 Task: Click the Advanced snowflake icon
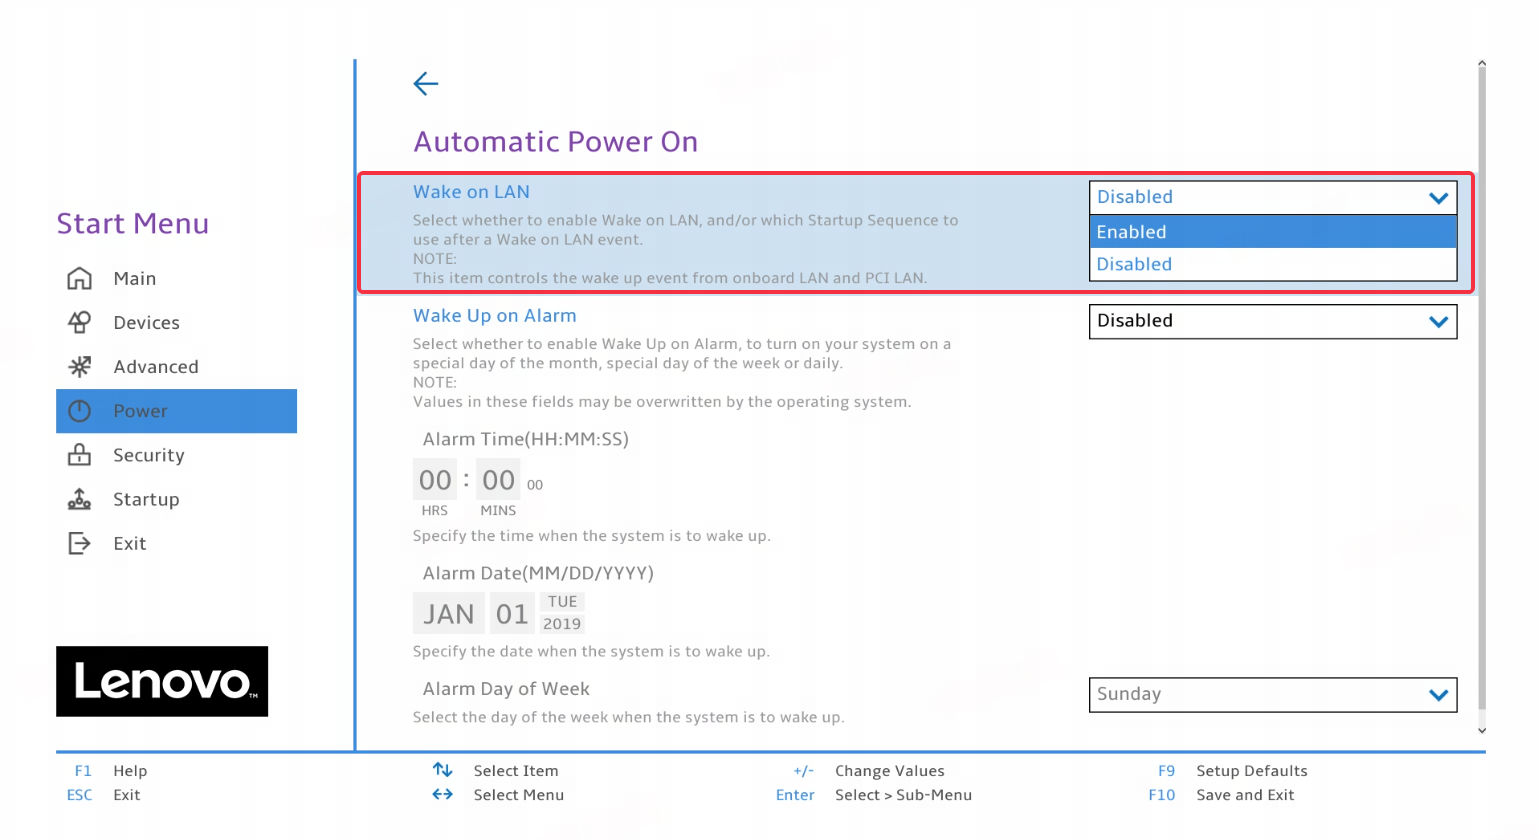pyautogui.click(x=79, y=366)
